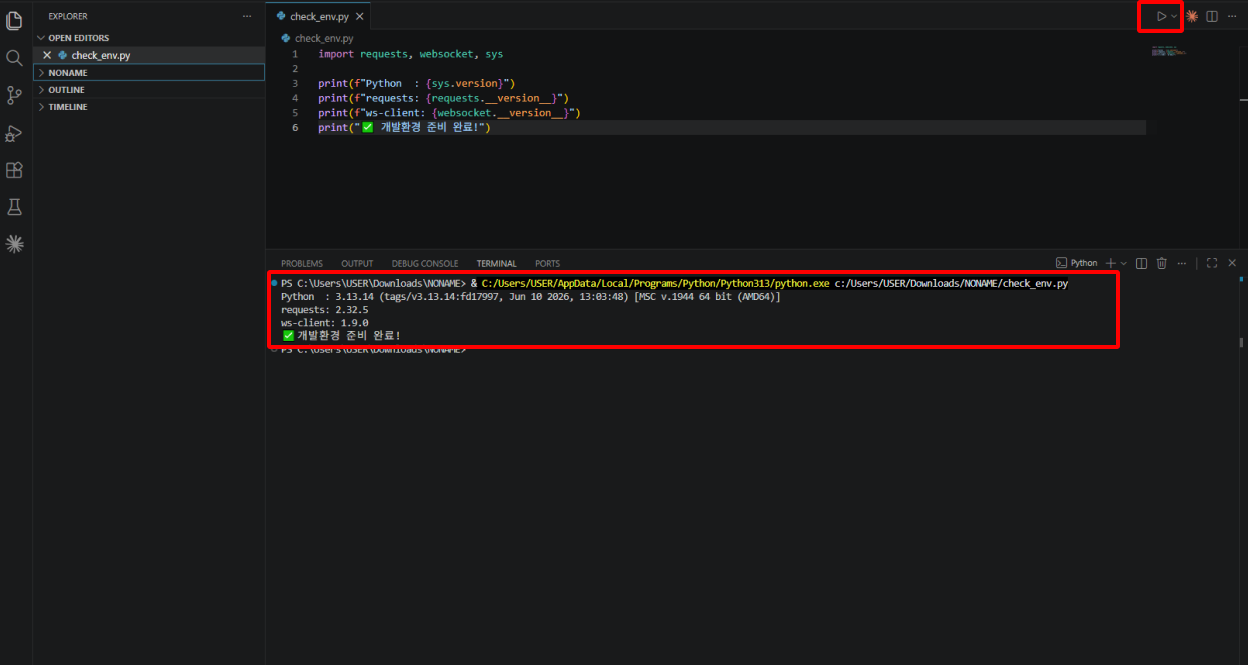Click 'requests: 2.32.5' terminal output

click(x=324, y=310)
